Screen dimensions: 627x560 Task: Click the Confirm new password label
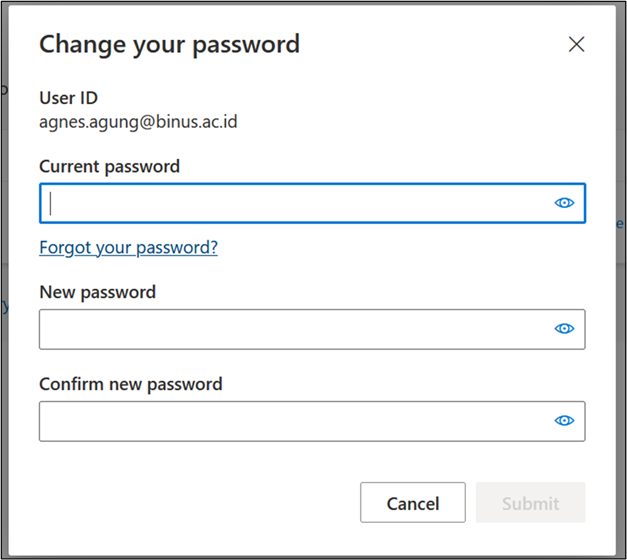(130, 384)
